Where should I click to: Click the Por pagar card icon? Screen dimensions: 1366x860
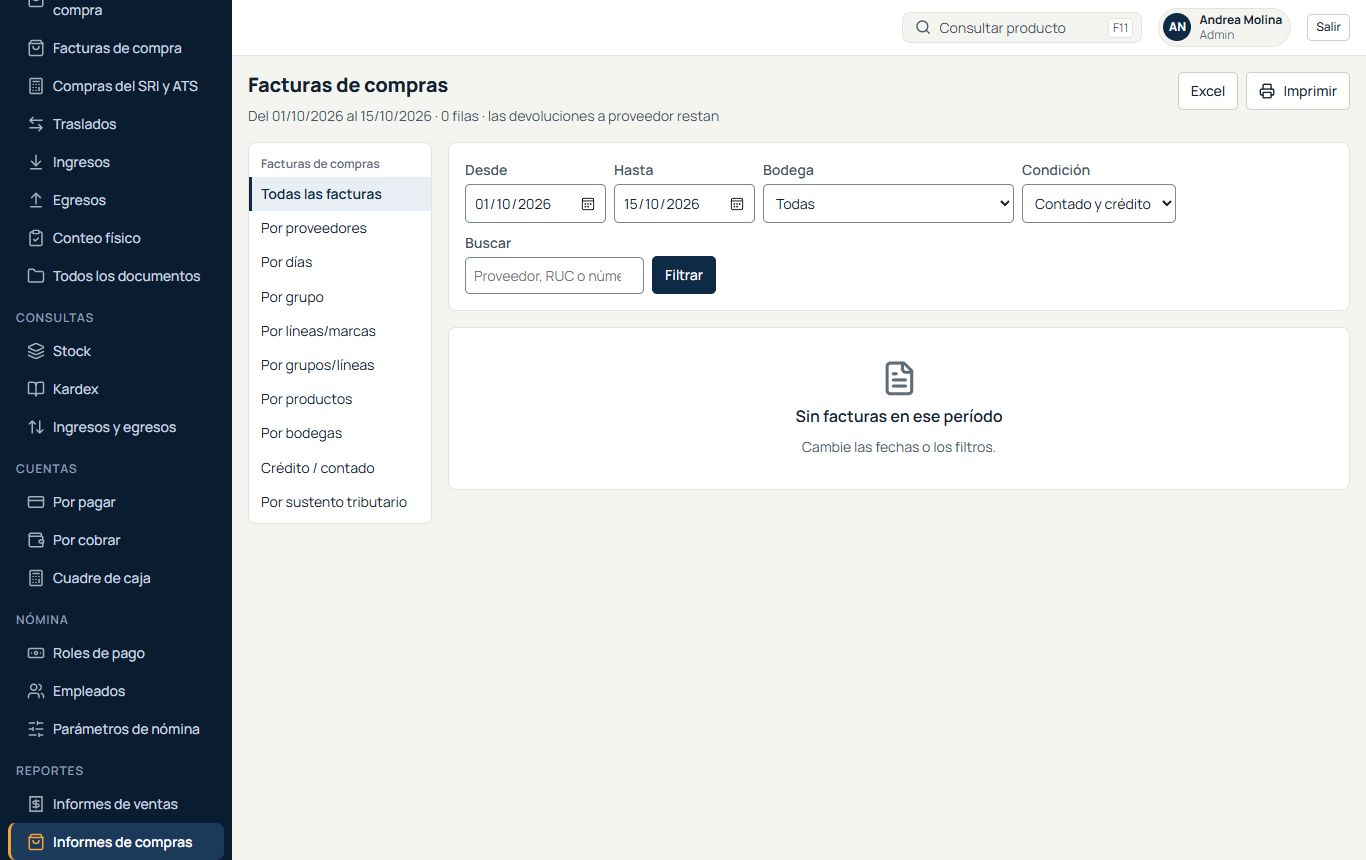36,502
